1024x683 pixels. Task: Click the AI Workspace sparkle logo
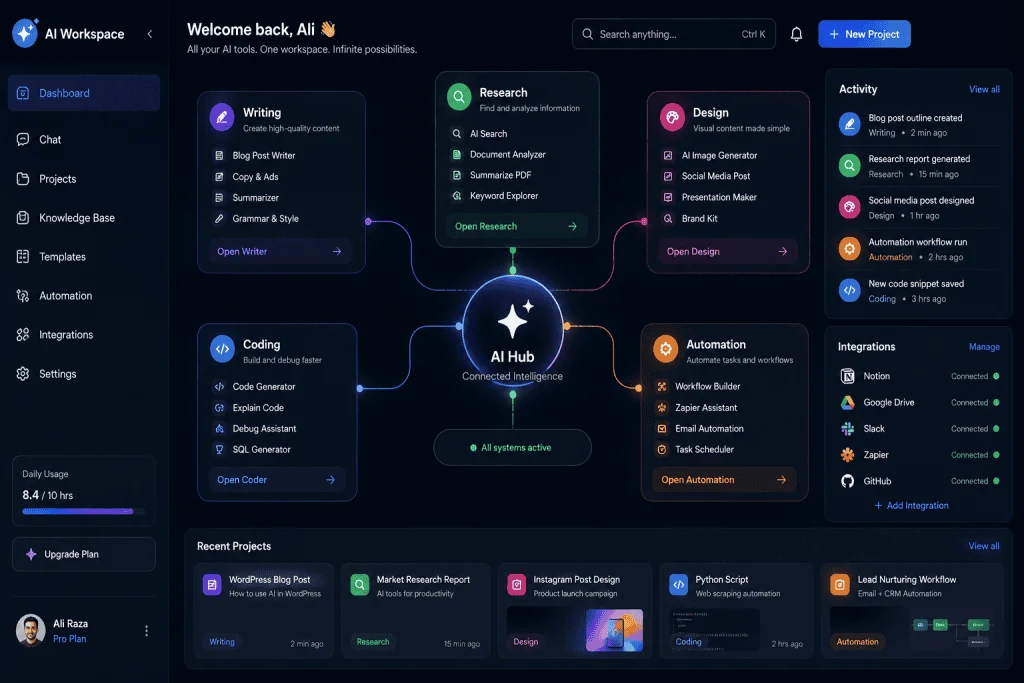(x=25, y=33)
